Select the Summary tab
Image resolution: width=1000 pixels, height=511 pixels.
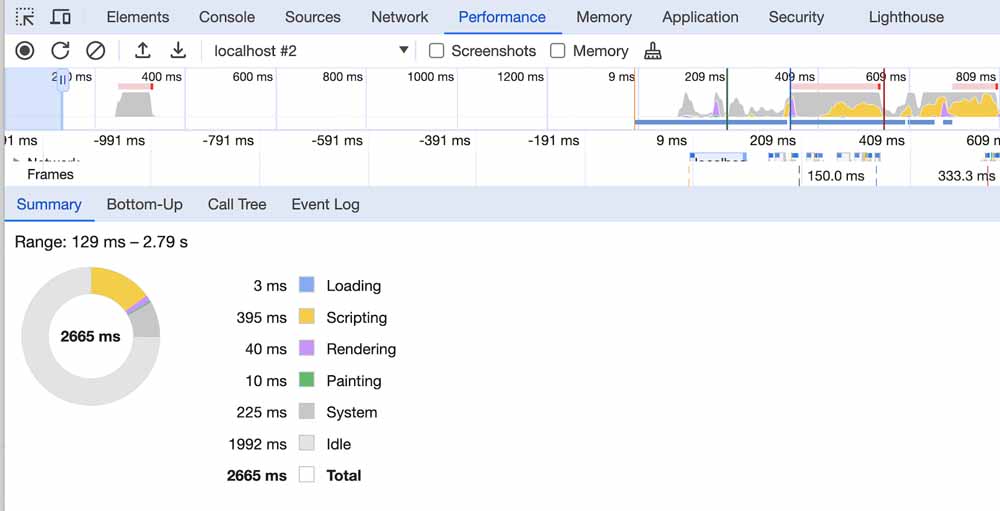(49, 204)
